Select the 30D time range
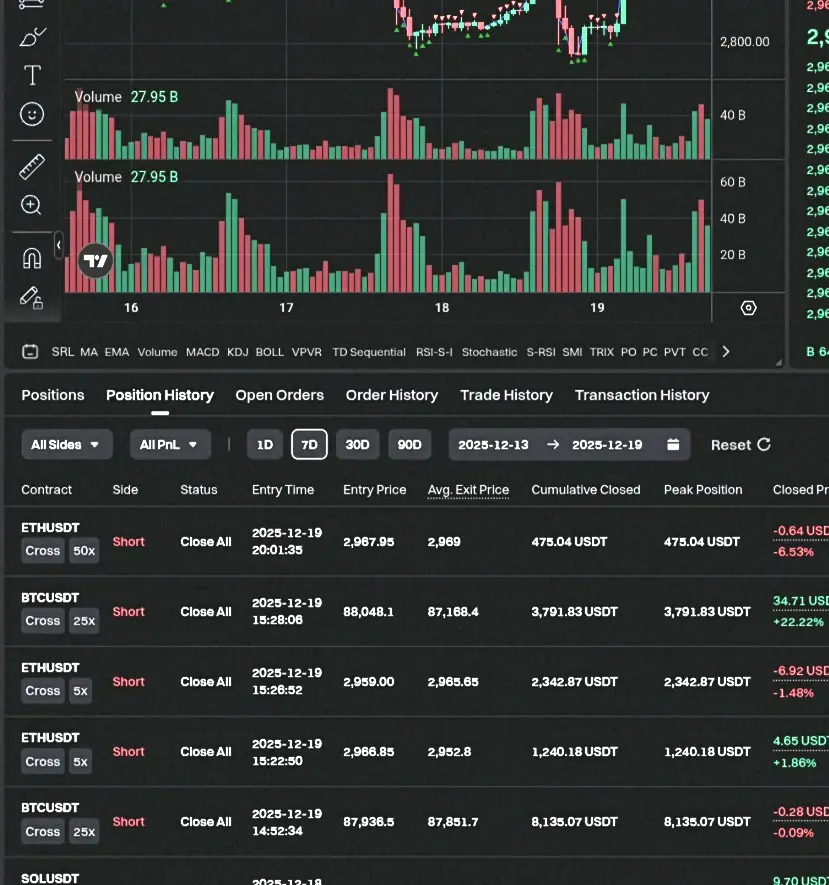The height and width of the screenshot is (885, 829). (357, 445)
